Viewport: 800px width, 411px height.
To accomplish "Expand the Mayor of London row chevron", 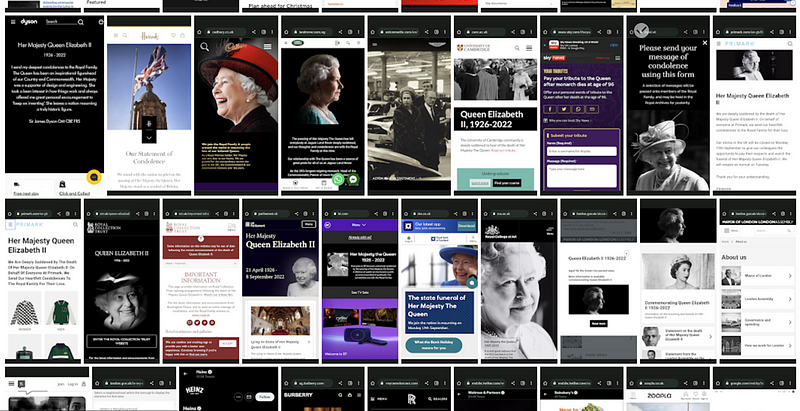I will click(790, 276).
